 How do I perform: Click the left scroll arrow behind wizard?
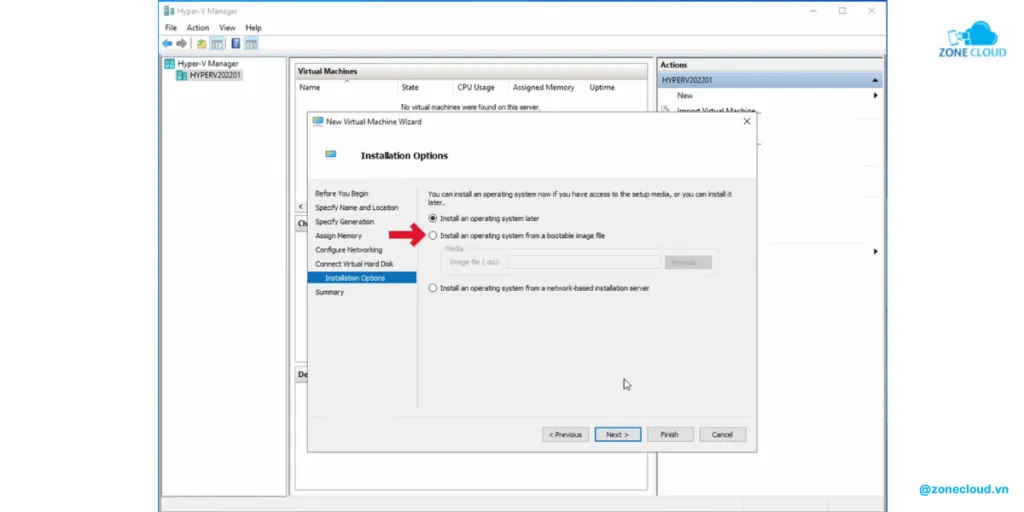(x=300, y=207)
